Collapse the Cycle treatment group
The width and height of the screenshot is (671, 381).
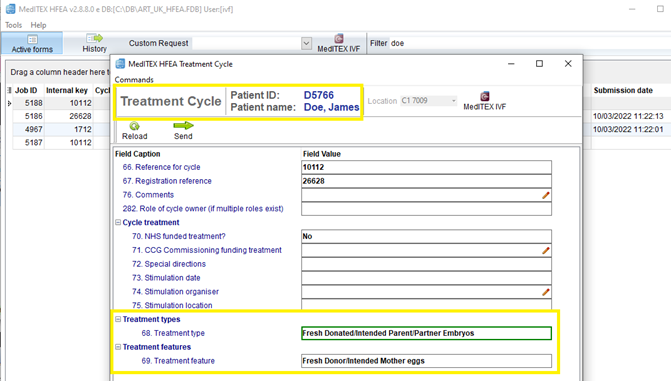click(118, 222)
